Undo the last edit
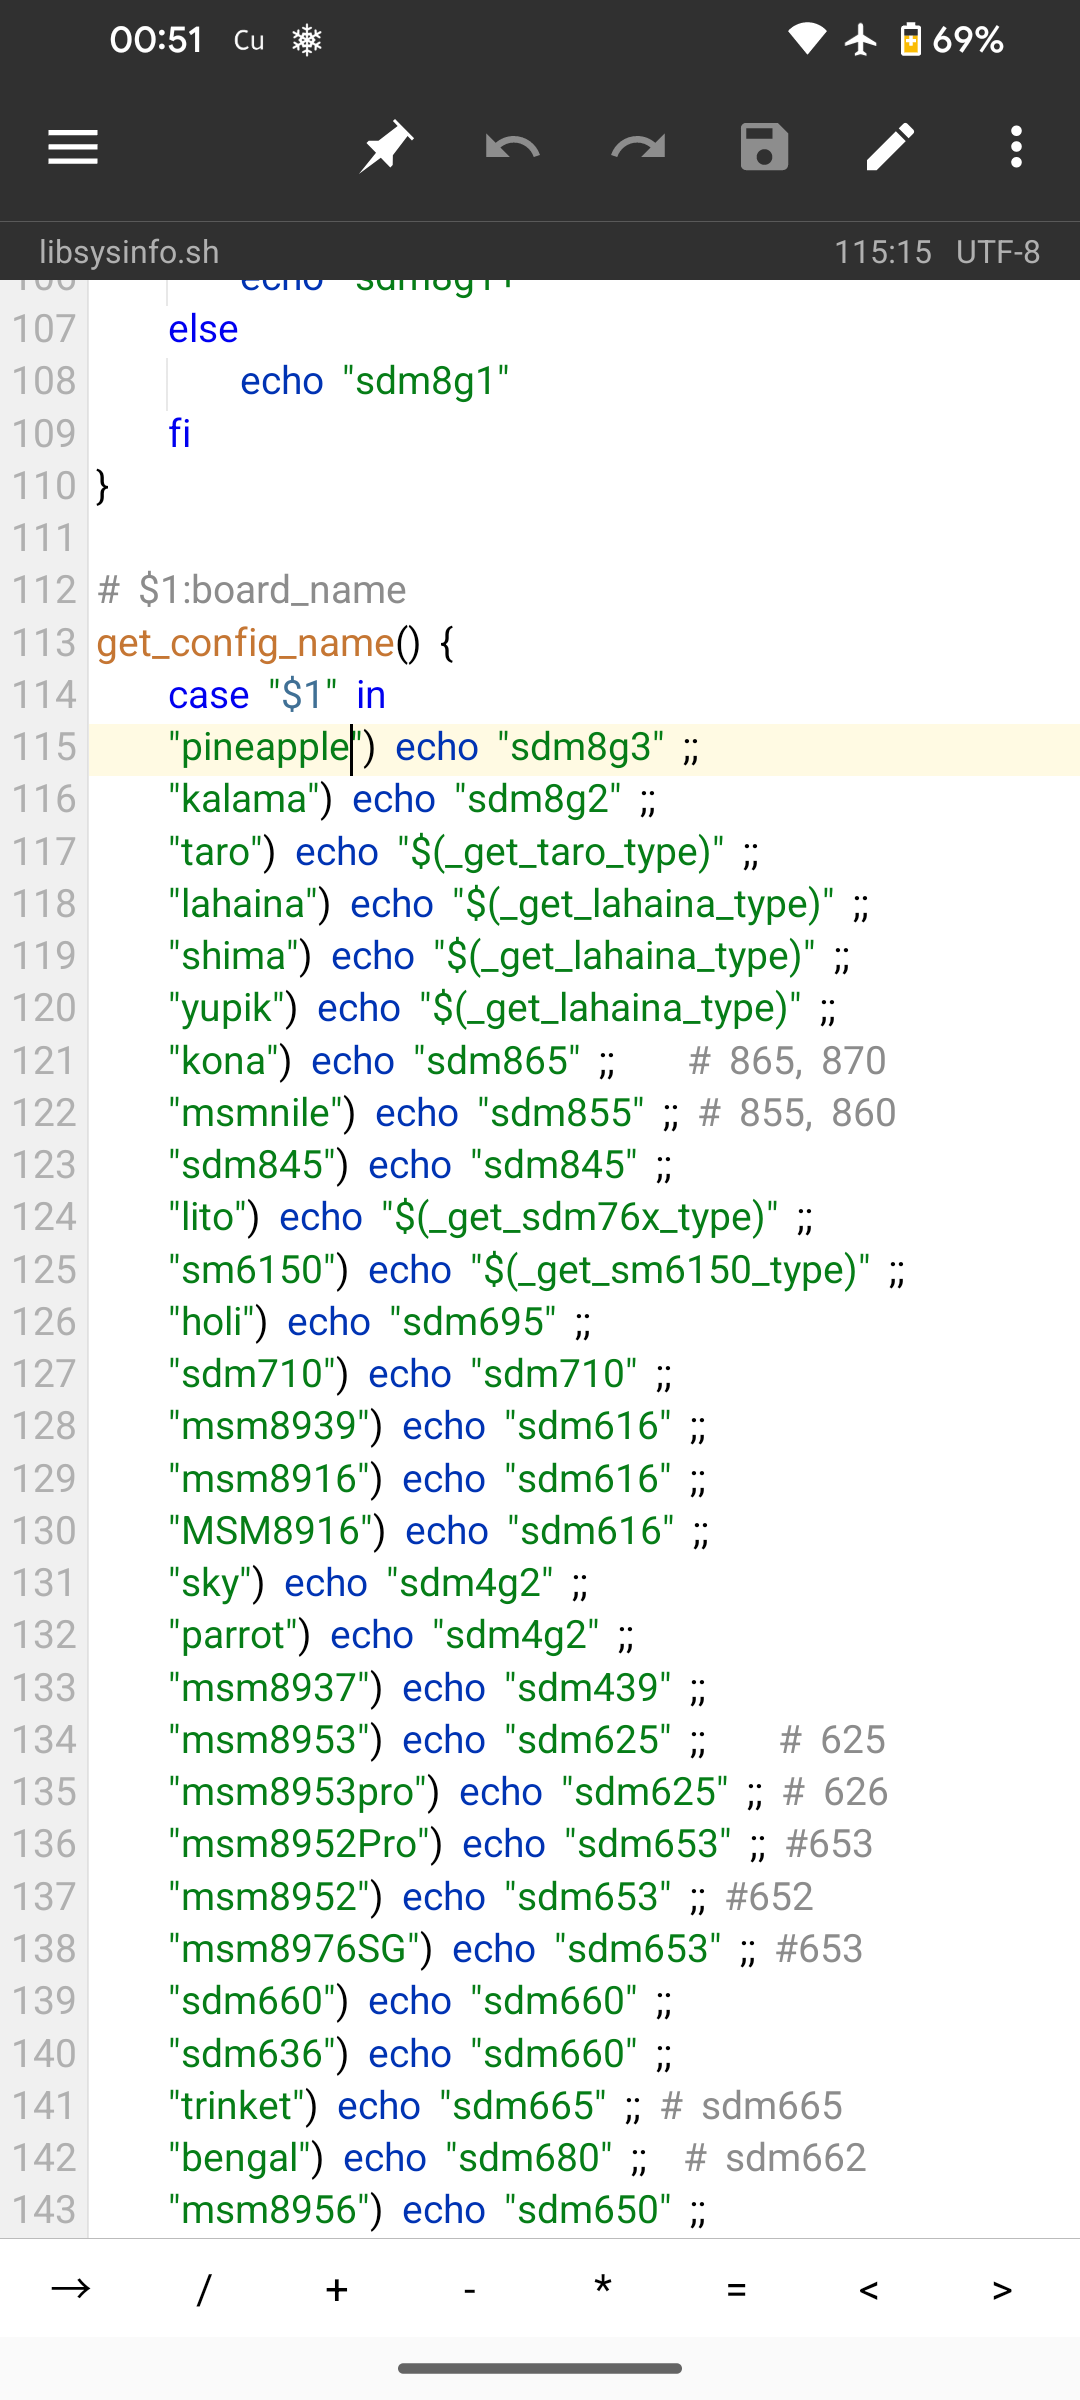Screen dimensions: 1080x2400 pyautogui.click(x=512, y=148)
